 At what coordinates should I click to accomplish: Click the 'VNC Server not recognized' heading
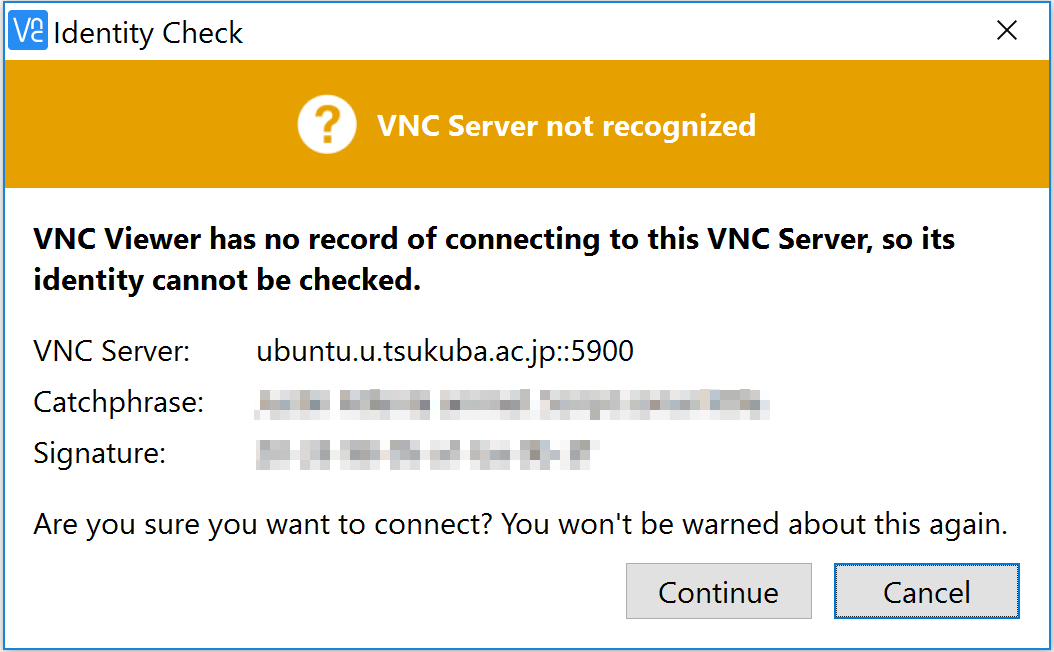565,126
